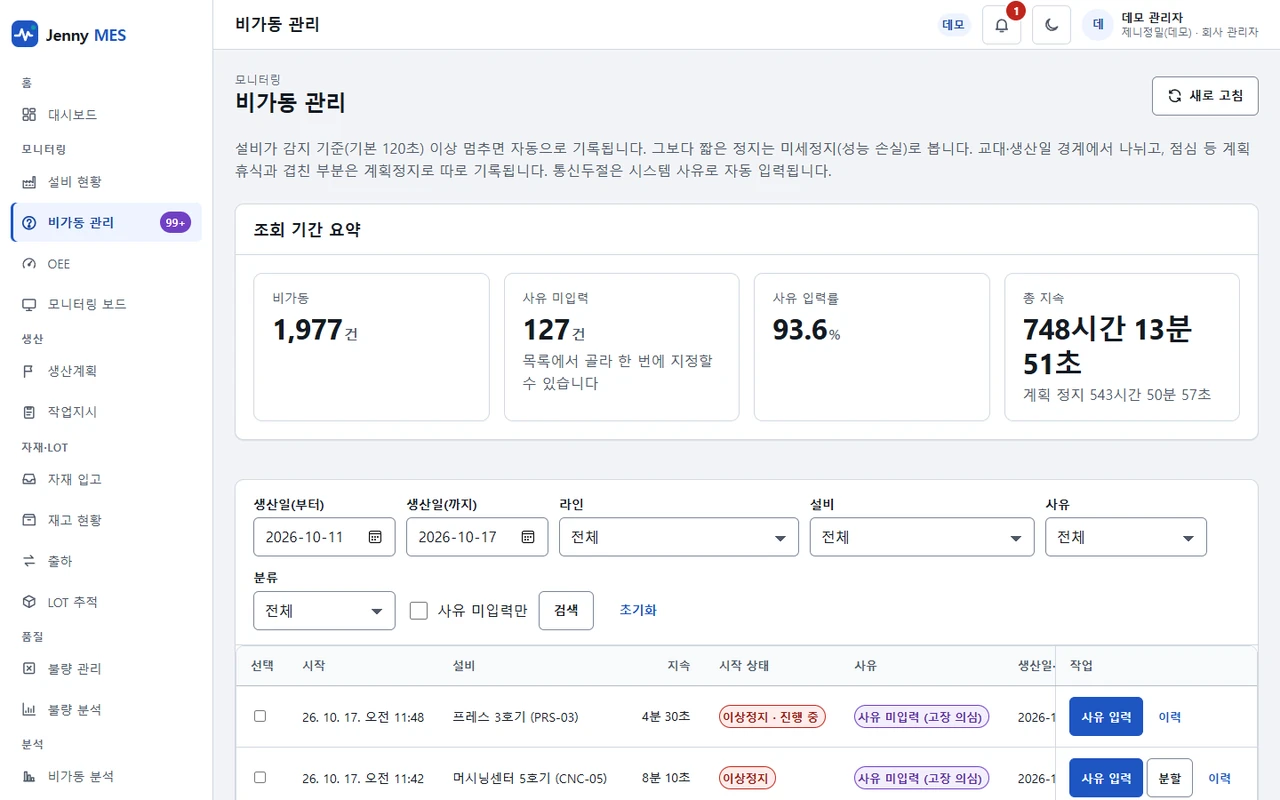Open the 모니터링 보드 menu item

pyautogui.click(x=106, y=304)
